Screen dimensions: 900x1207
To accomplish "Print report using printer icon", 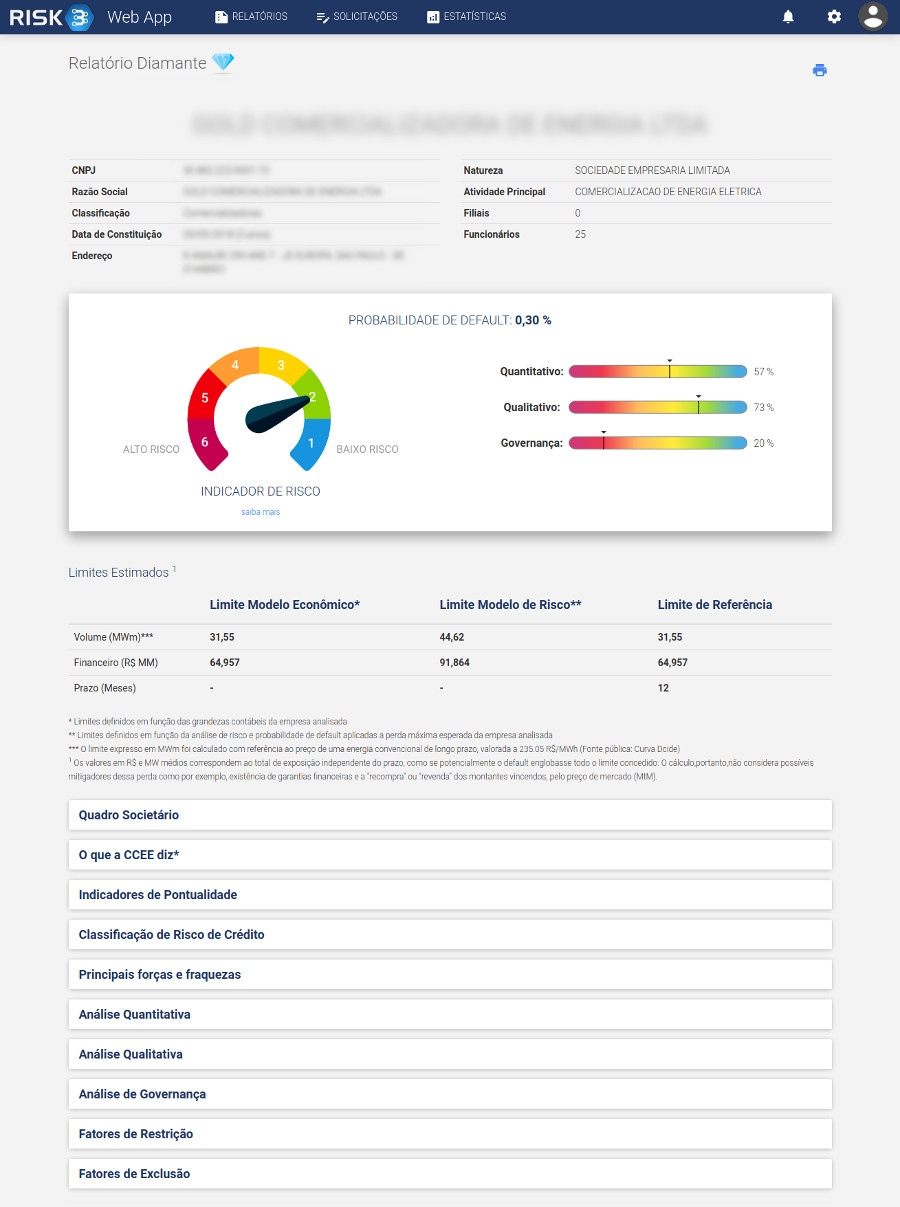I will tap(820, 70).
